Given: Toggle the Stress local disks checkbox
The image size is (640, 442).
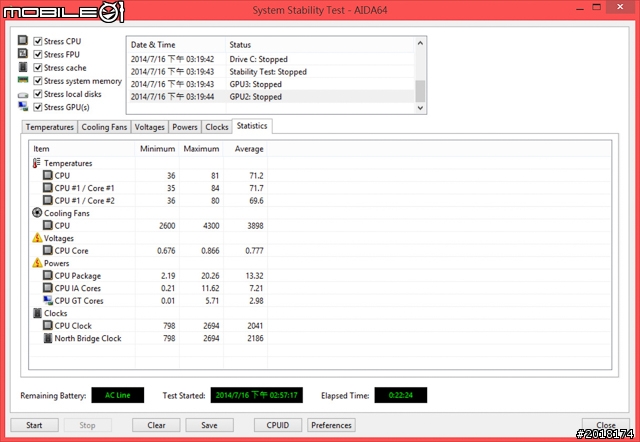Looking at the screenshot, I should pos(38,94).
